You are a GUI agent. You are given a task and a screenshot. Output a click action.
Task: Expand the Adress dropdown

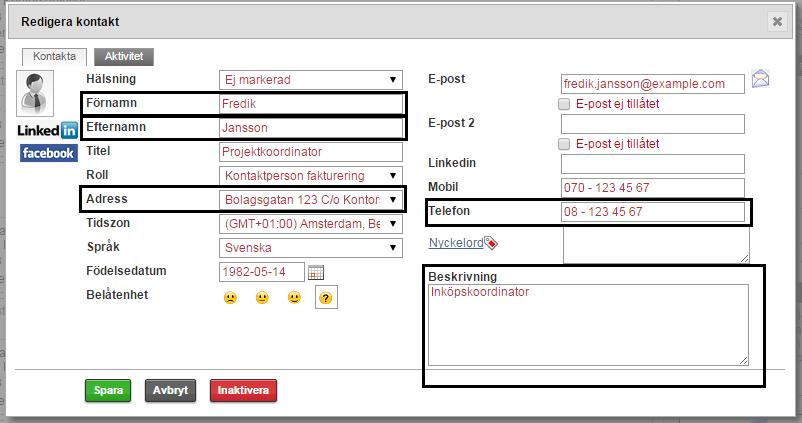pyautogui.click(x=310, y=199)
